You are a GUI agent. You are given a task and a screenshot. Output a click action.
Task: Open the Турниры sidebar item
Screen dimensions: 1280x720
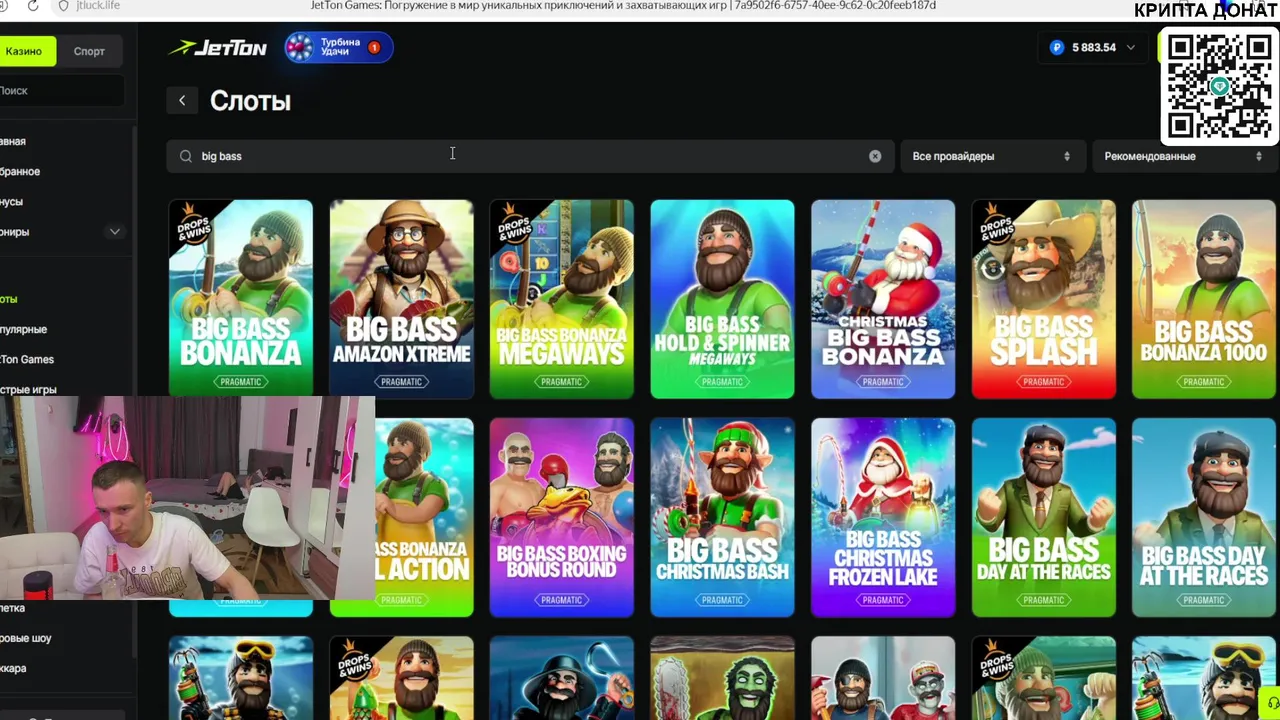(x=15, y=231)
